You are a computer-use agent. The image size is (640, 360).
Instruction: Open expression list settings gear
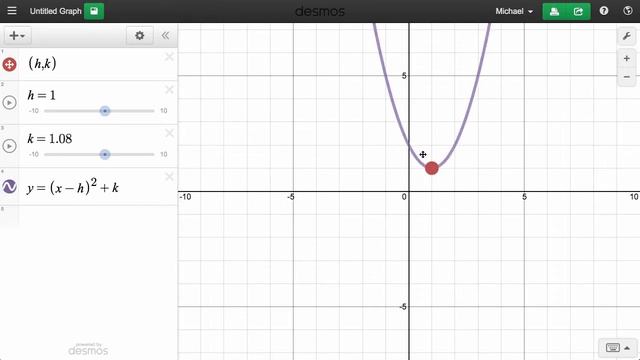coord(140,36)
